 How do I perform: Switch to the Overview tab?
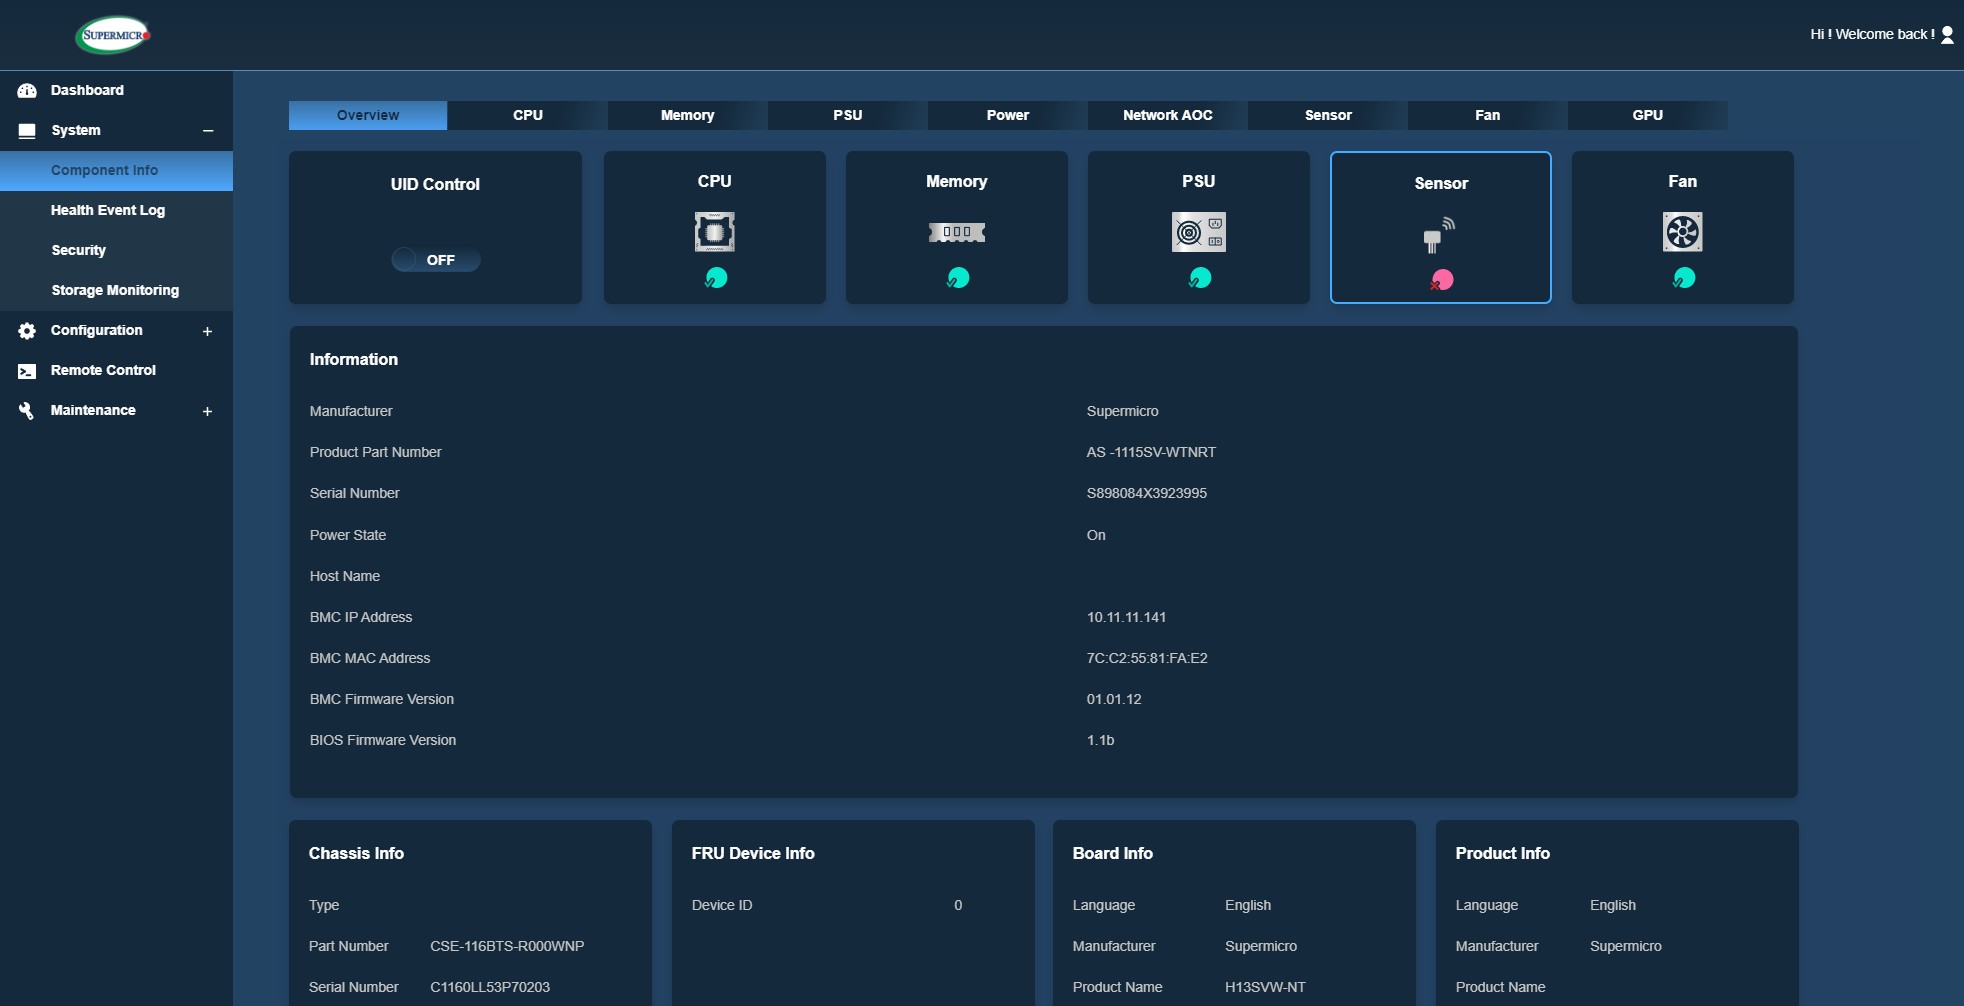coord(368,115)
